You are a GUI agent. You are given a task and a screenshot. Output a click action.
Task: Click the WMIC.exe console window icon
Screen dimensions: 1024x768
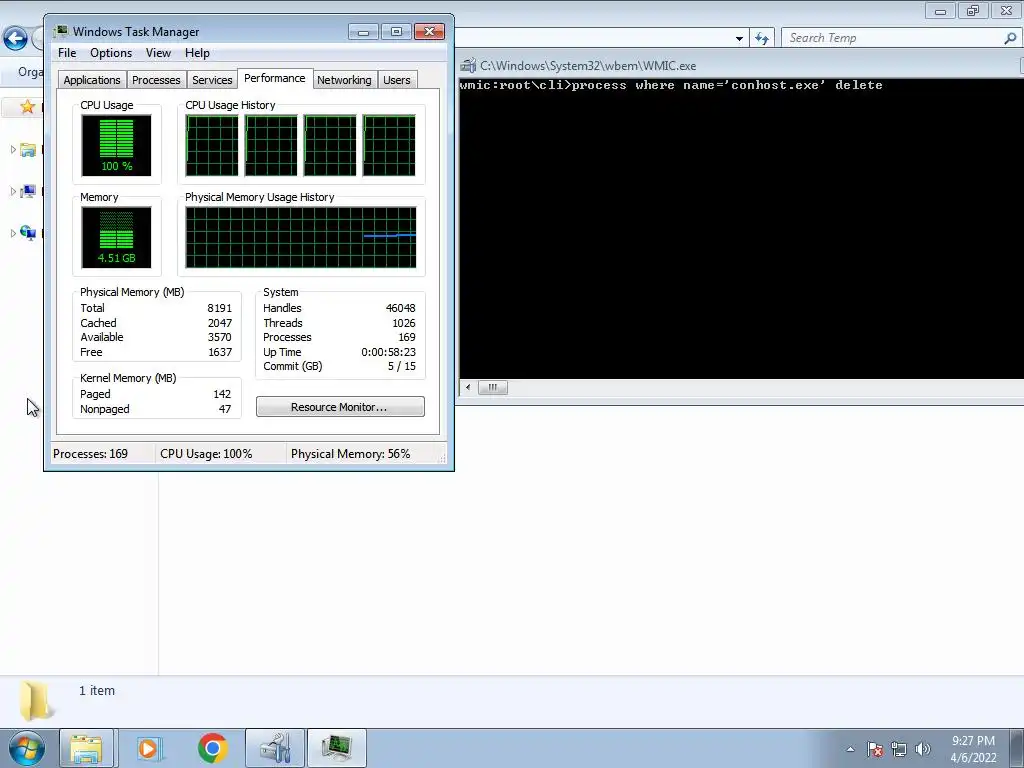pyautogui.click(x=468, y=65)
